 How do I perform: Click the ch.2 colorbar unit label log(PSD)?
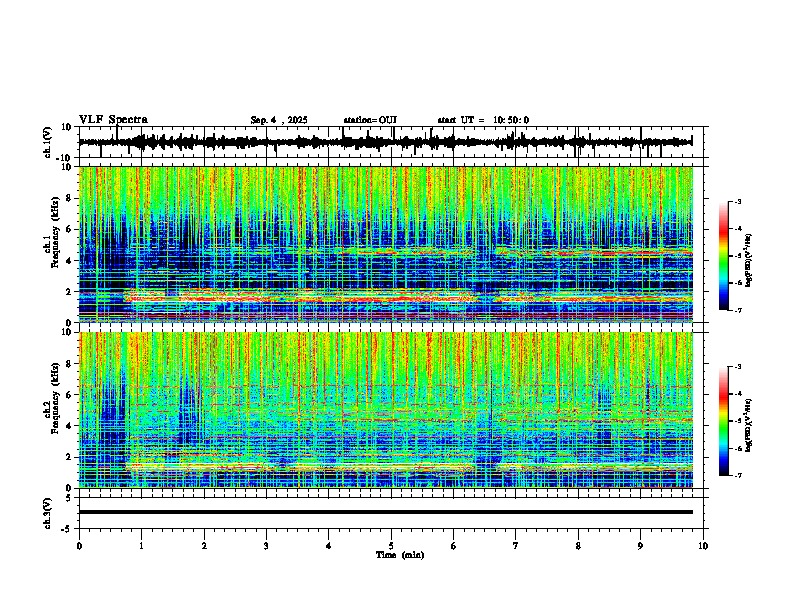pos(749,424)
